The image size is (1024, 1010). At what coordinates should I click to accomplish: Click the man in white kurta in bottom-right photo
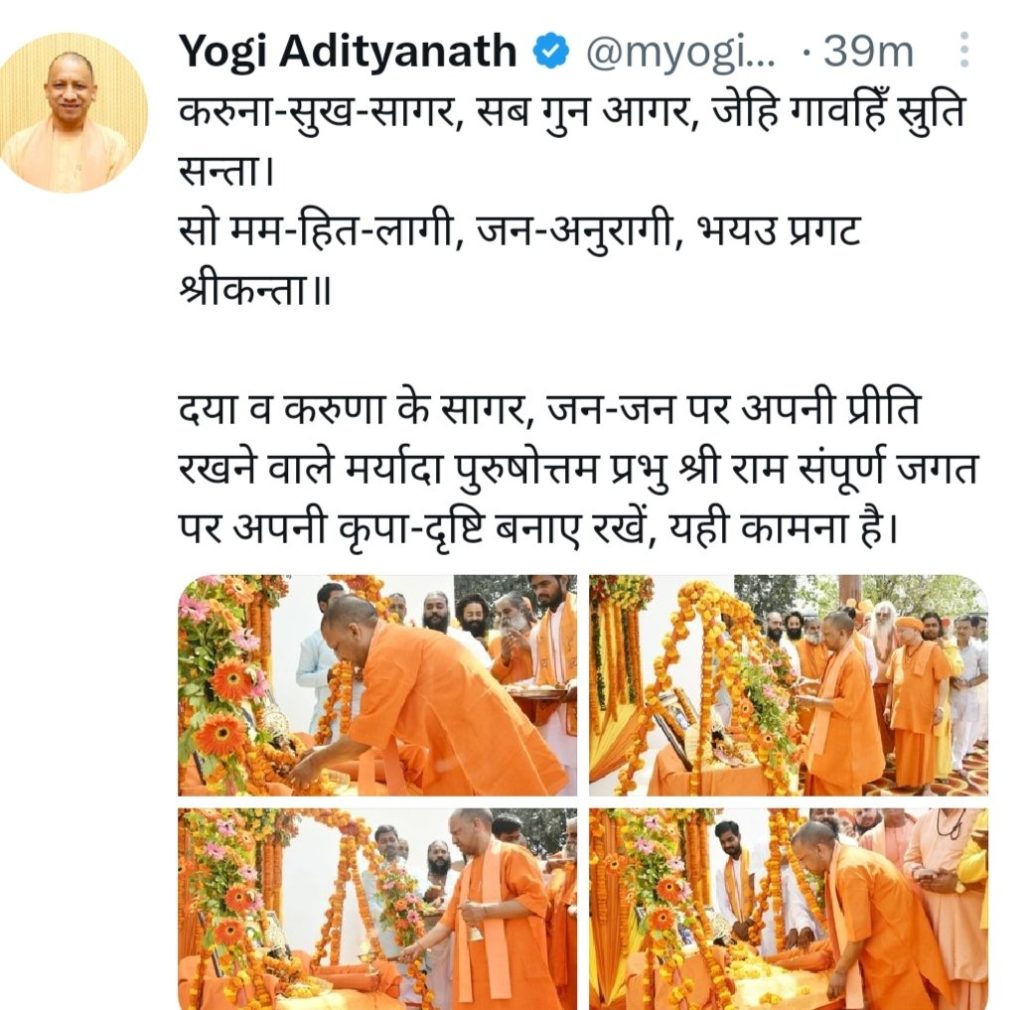pyautogui.click(x=738, y=875)
